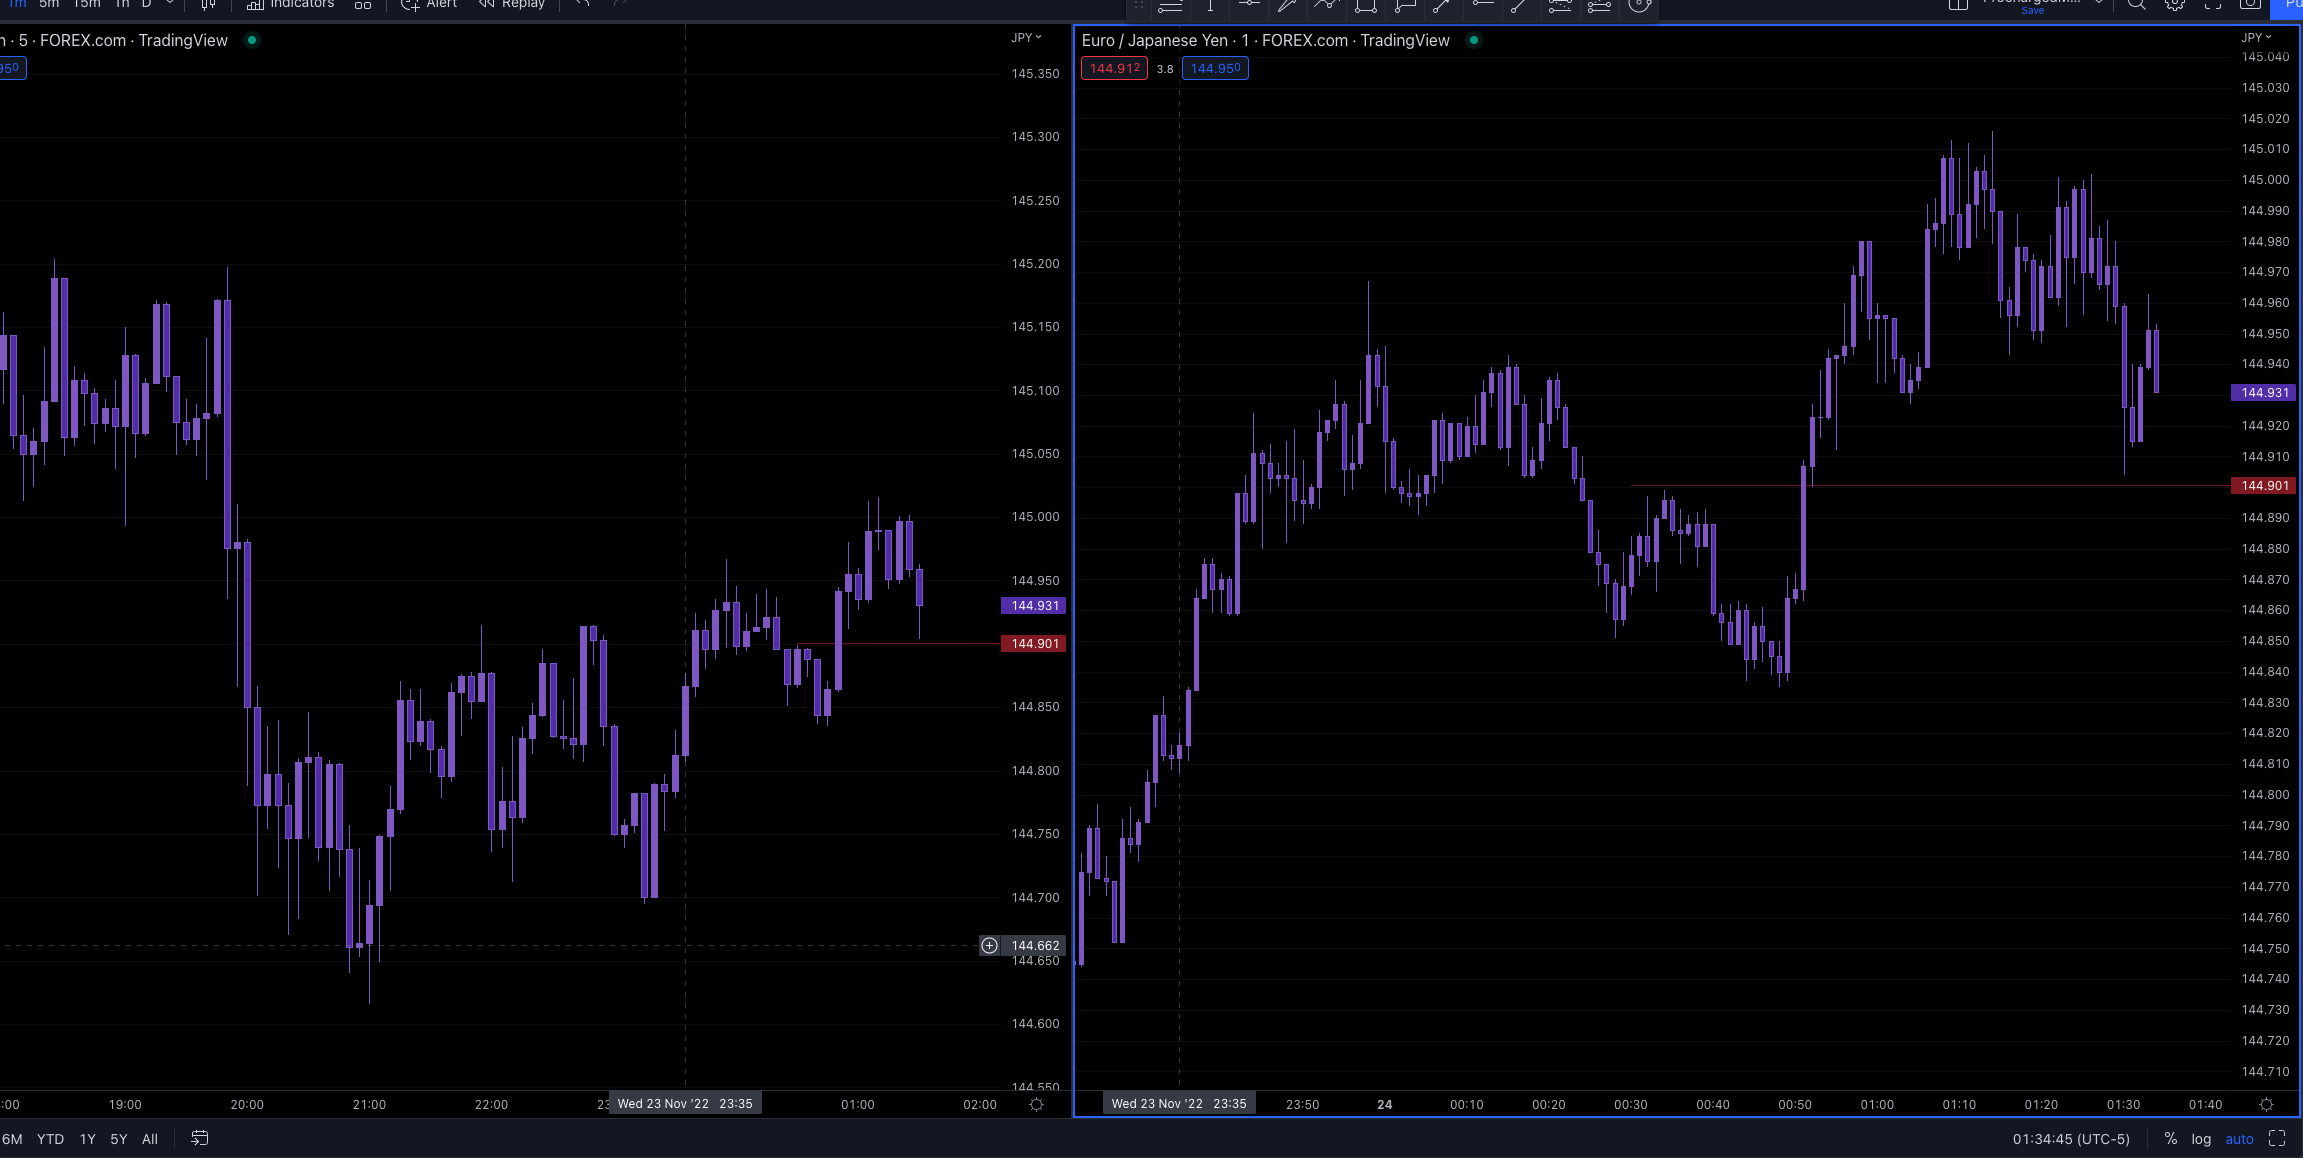Toggle auto price scale
2303x1158 pixels.
[x=2239, y=1138]
